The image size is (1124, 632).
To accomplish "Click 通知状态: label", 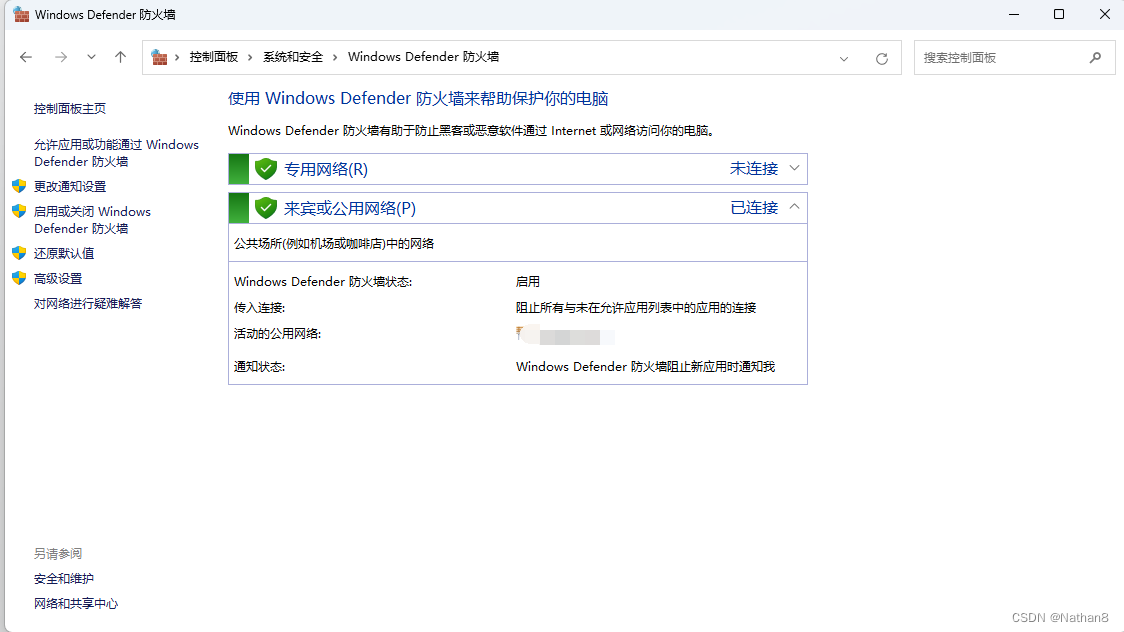I will pyautogui.click(x=259, y=367).
